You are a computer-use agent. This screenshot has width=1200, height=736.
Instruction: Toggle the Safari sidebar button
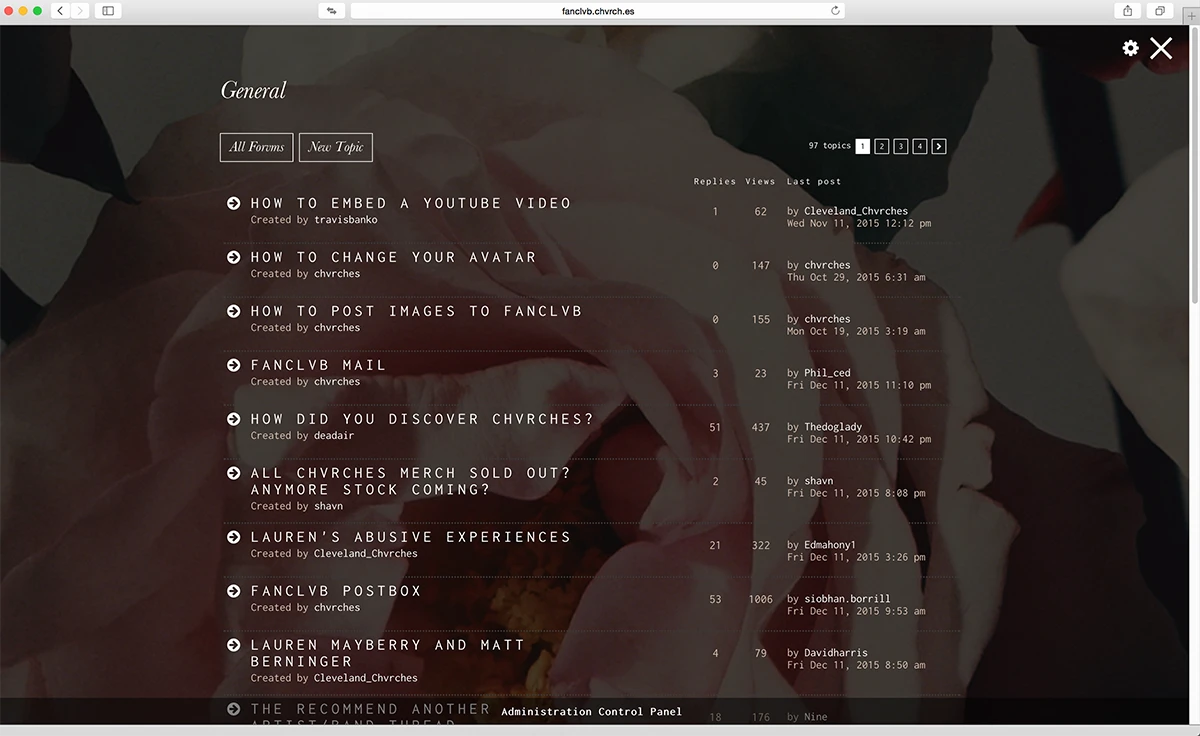[108, 11]
